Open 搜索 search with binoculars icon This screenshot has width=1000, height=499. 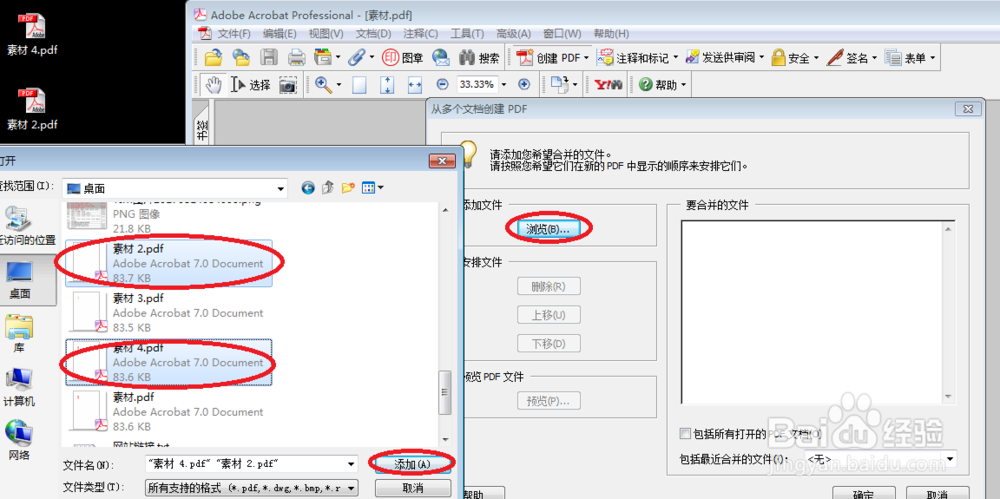(480, 58)
